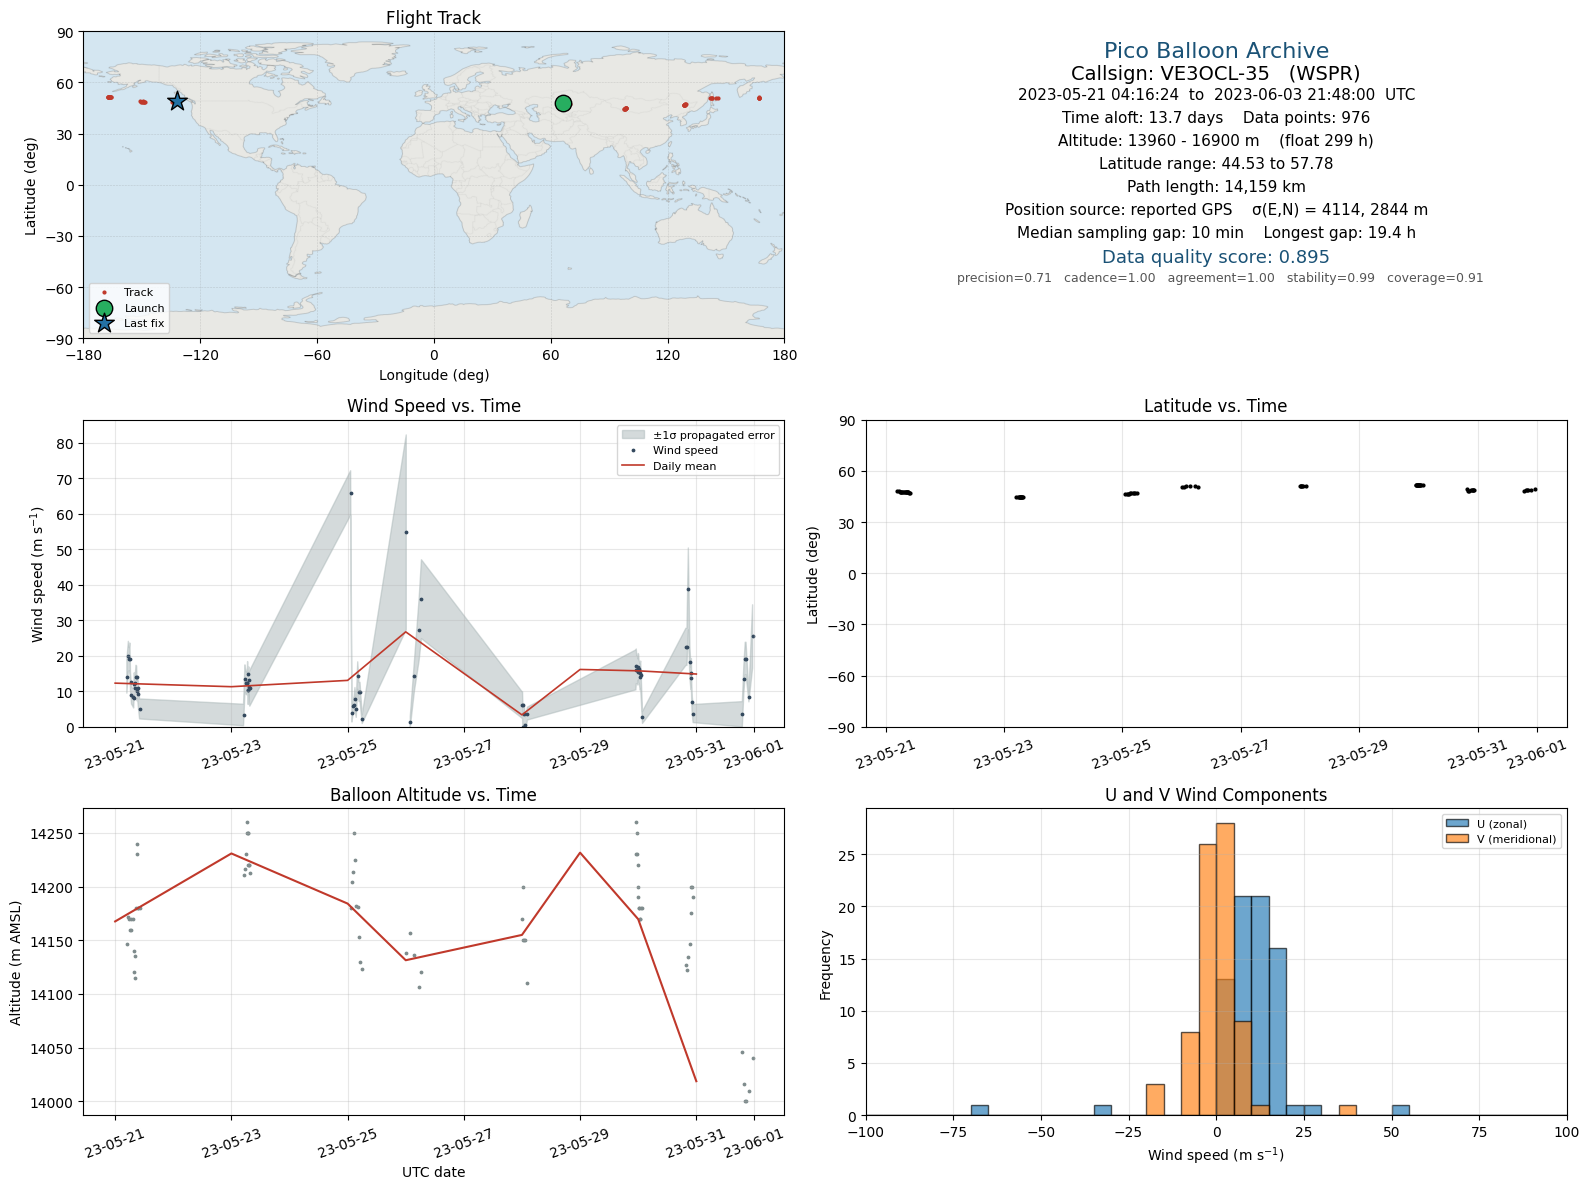Click the Wind speed dot marker in the legend

pos(633,451)
